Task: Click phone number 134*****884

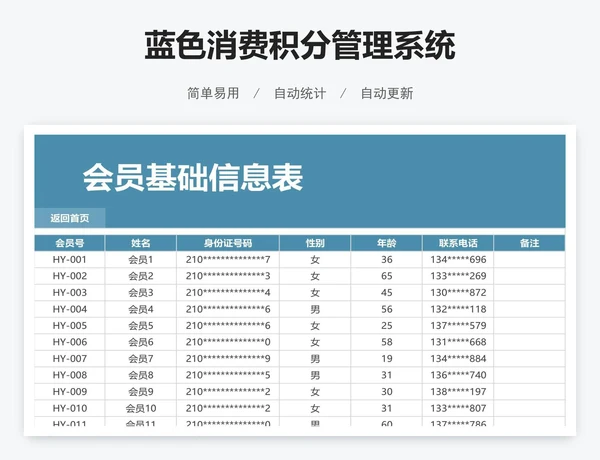Action: (x=458, y=359)
